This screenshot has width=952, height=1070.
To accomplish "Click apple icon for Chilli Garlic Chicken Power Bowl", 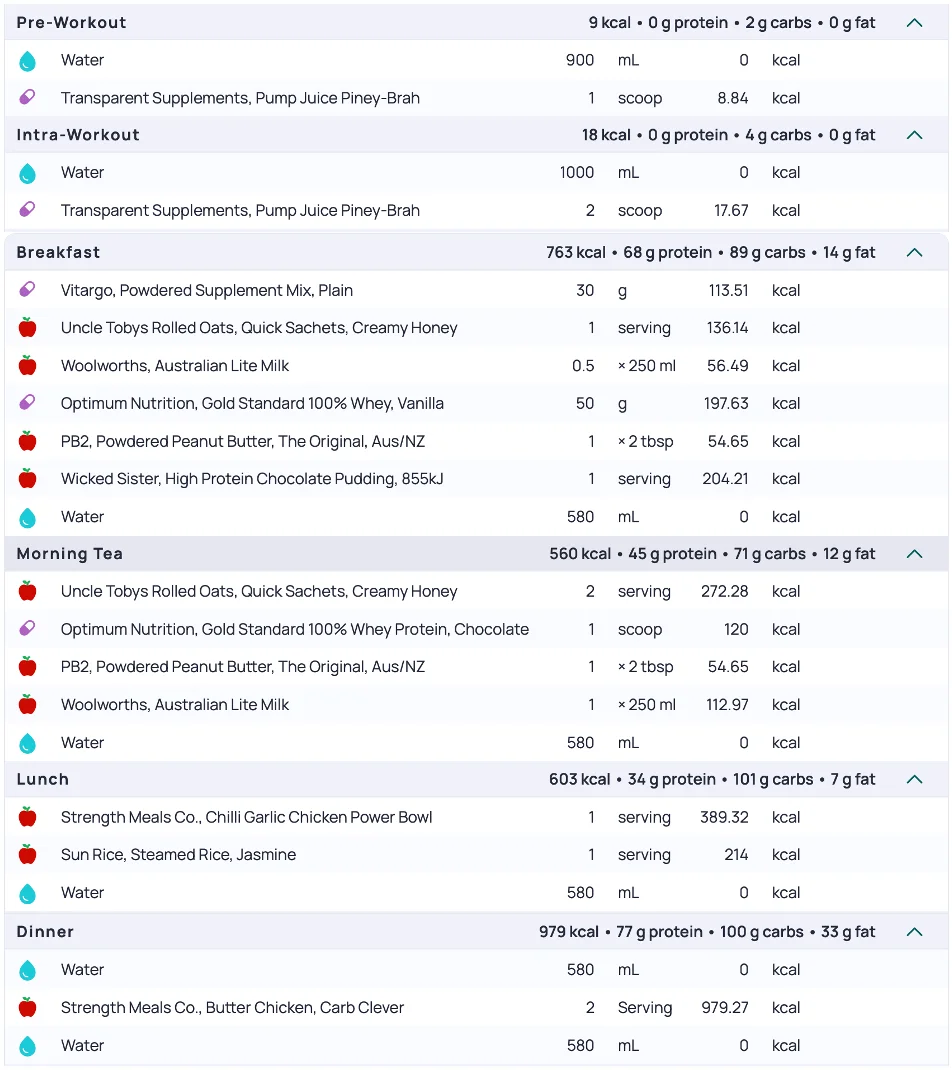I will 28,817.
